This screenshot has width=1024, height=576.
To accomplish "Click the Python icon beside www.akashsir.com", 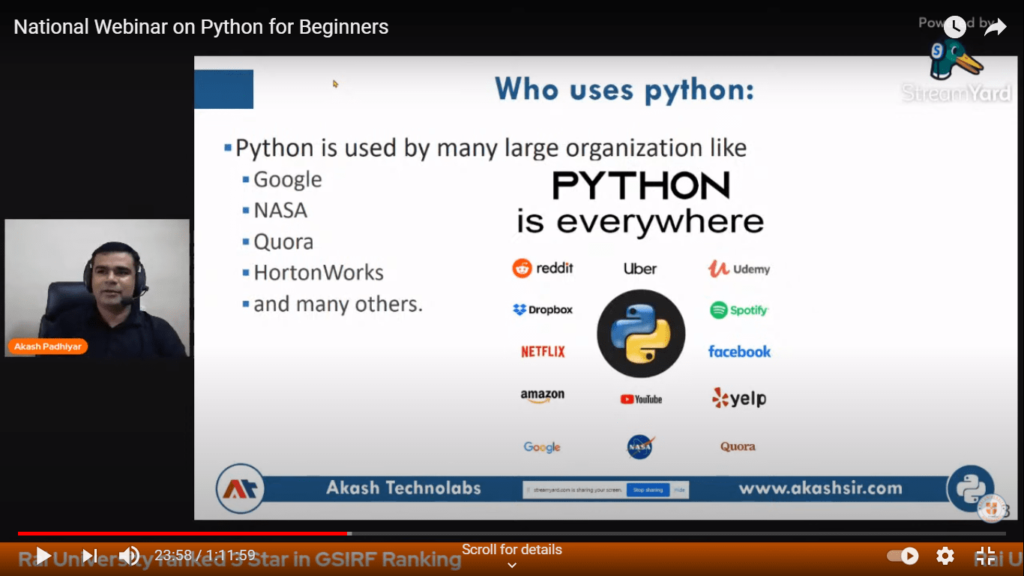I will pyautogui.click(x=970, y=488).
